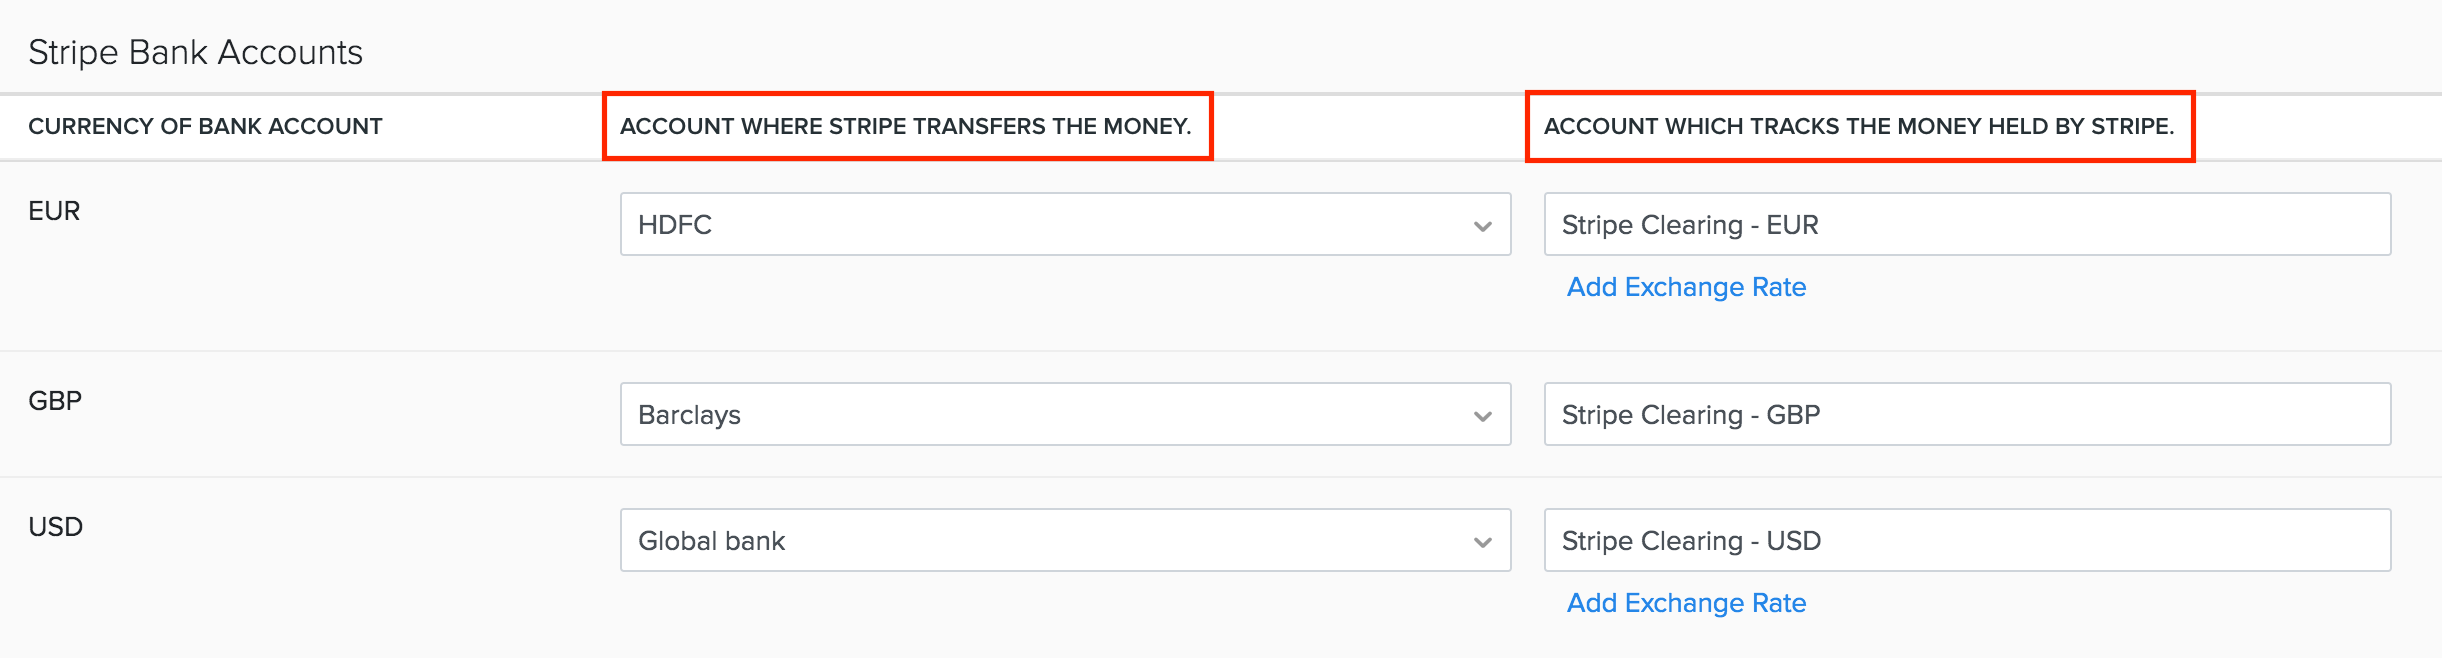This screenshot has height=658, width=2442.
Task: Click the 'Account which tracks the money' header
Action: 1858,126
